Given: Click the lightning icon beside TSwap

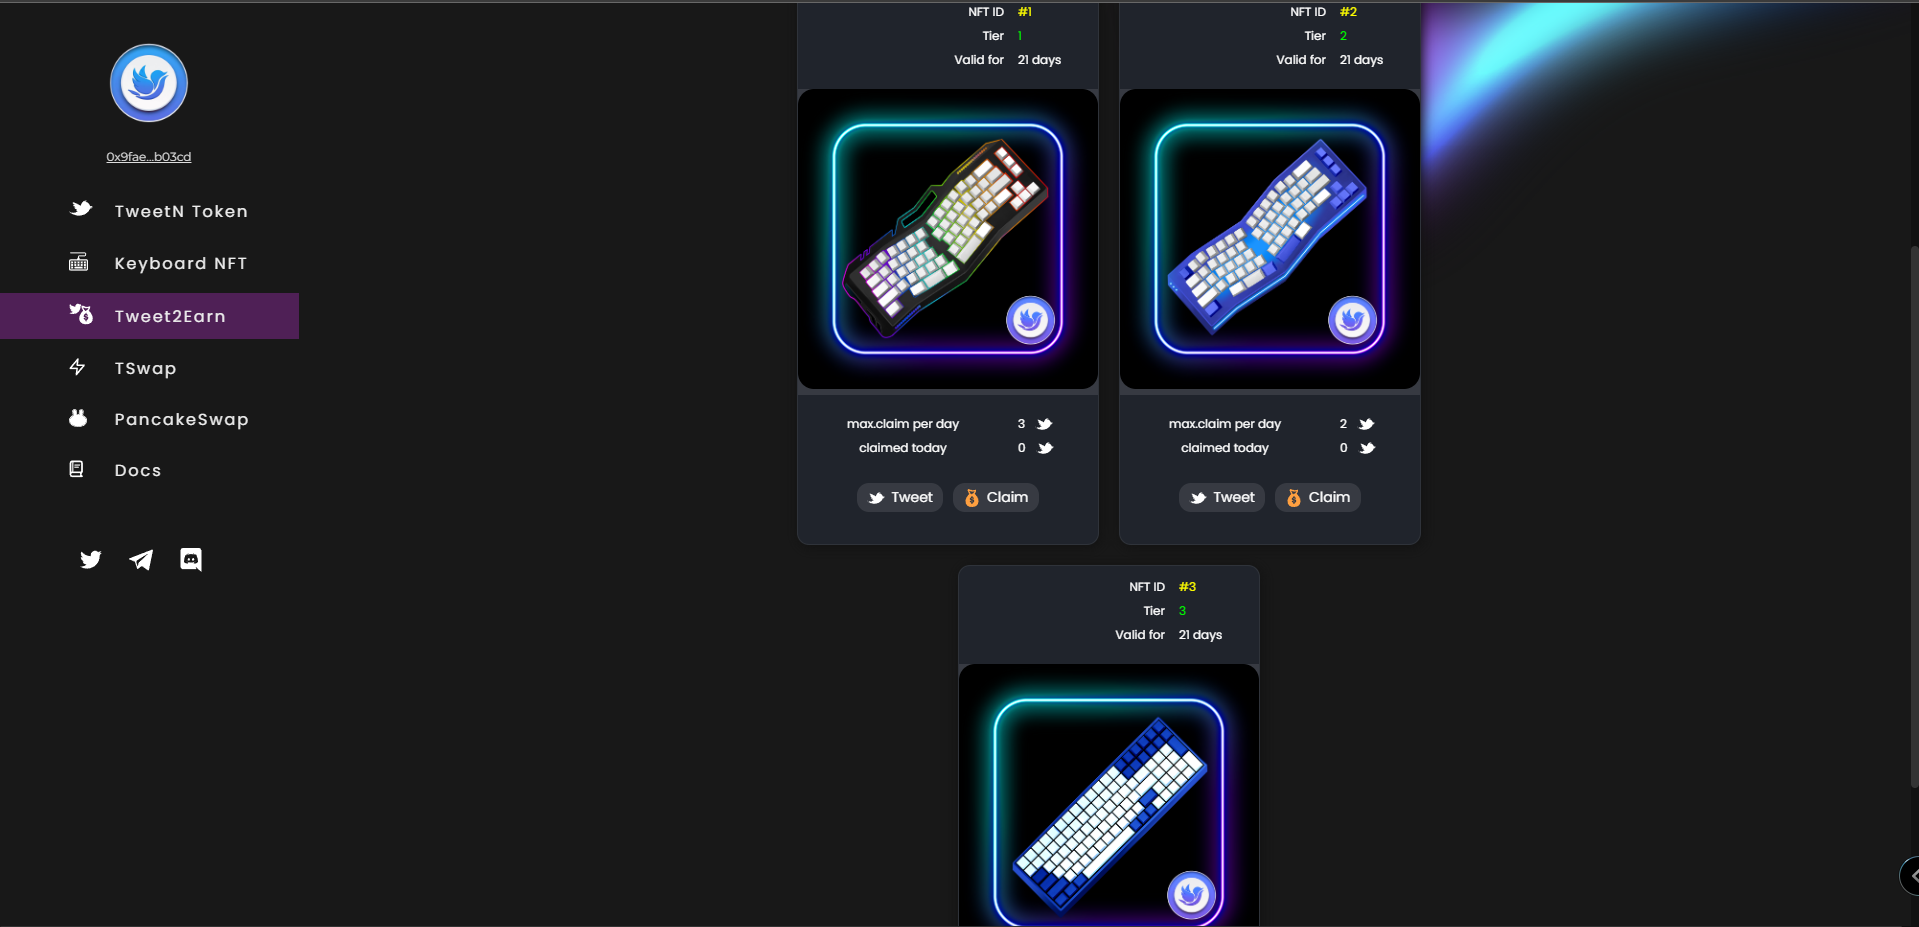Looking at the screenshot, I should tap(77, 367).
